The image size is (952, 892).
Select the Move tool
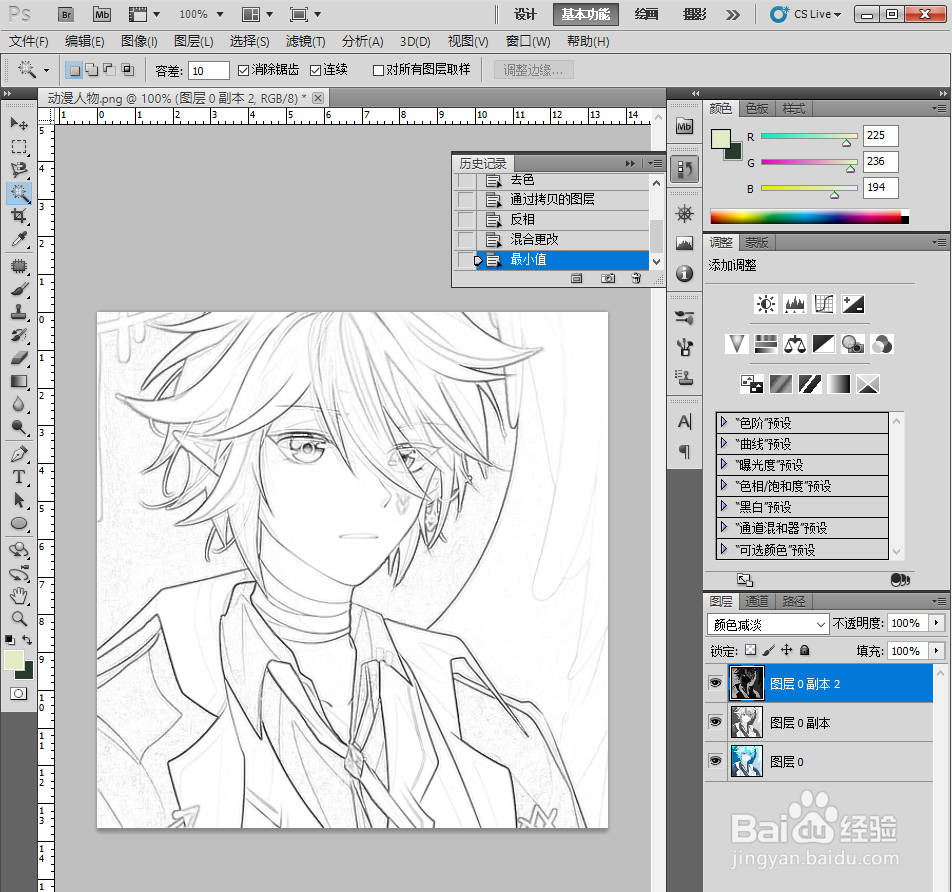click(19, 124)
